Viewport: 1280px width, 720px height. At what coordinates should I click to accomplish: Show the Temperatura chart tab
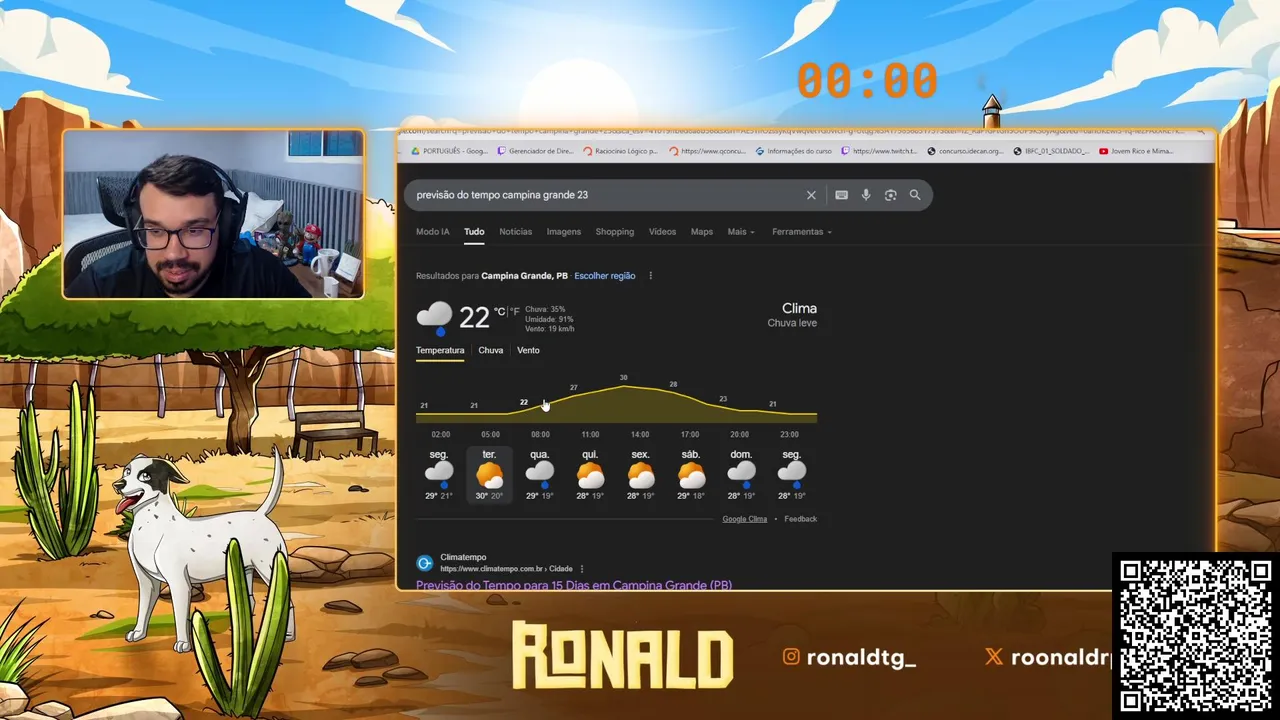coord(440,350)
